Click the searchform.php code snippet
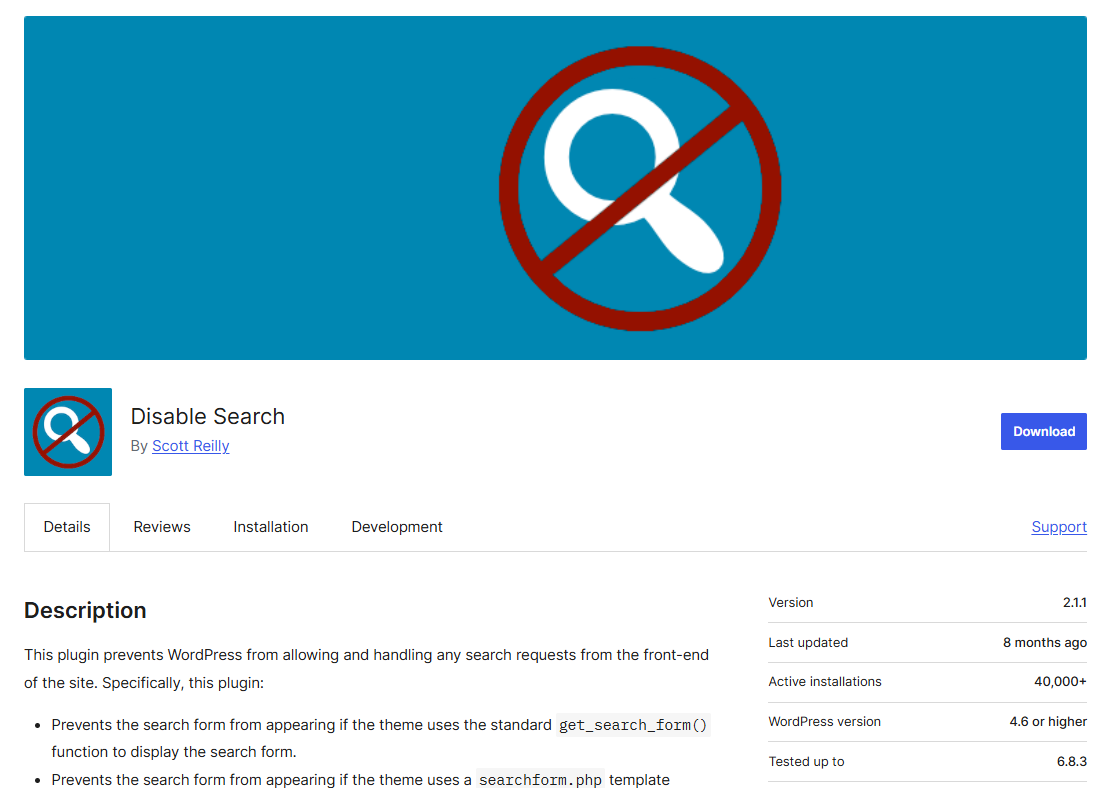 tap(540, 779)
